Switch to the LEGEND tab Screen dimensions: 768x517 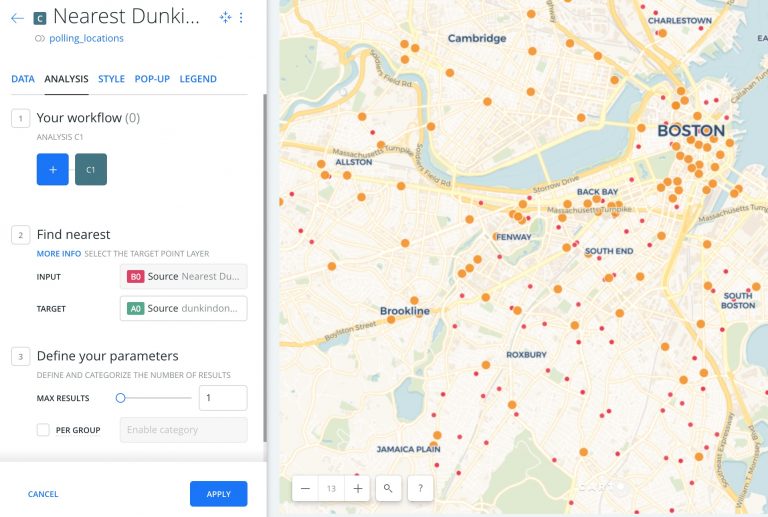pyautogui.click(x=198, y=79)
